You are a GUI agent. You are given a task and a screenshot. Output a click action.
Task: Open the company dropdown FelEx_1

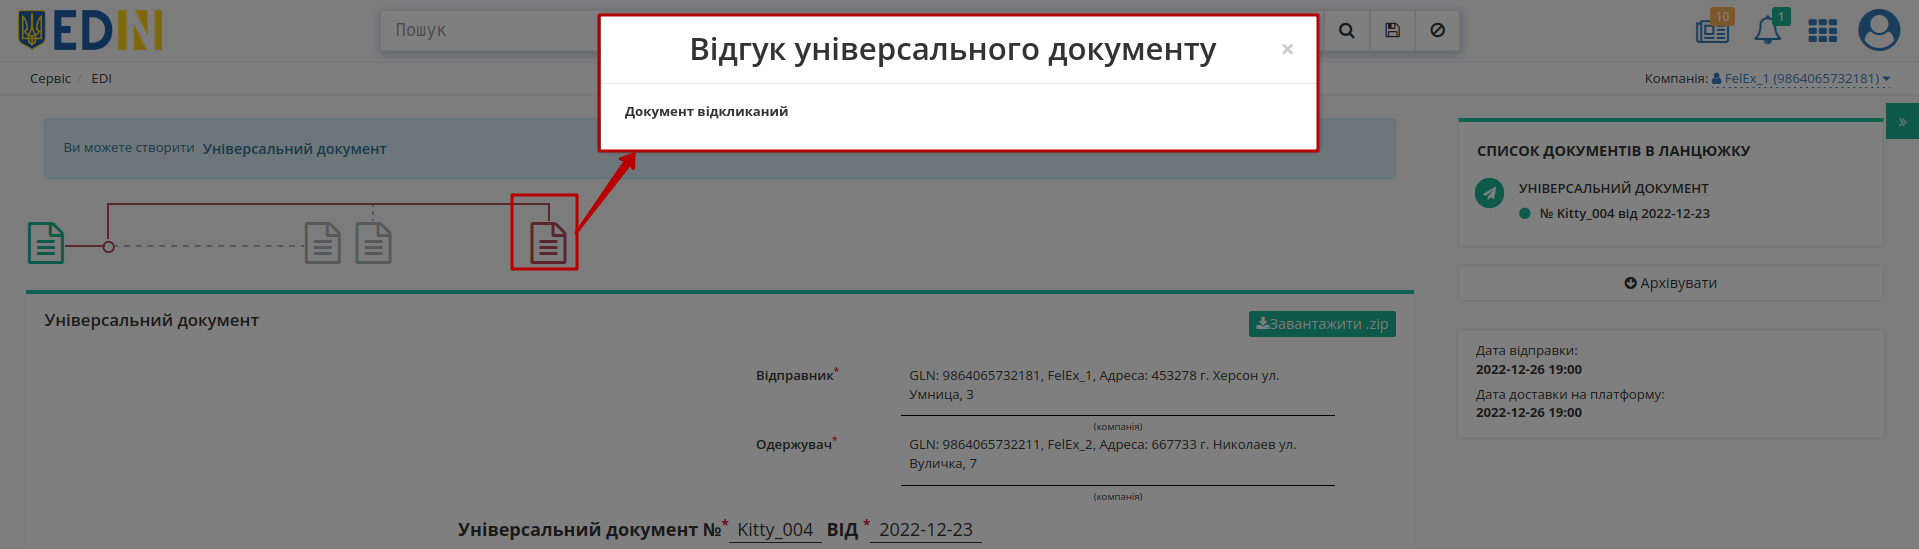click(x=1800, y=78)
